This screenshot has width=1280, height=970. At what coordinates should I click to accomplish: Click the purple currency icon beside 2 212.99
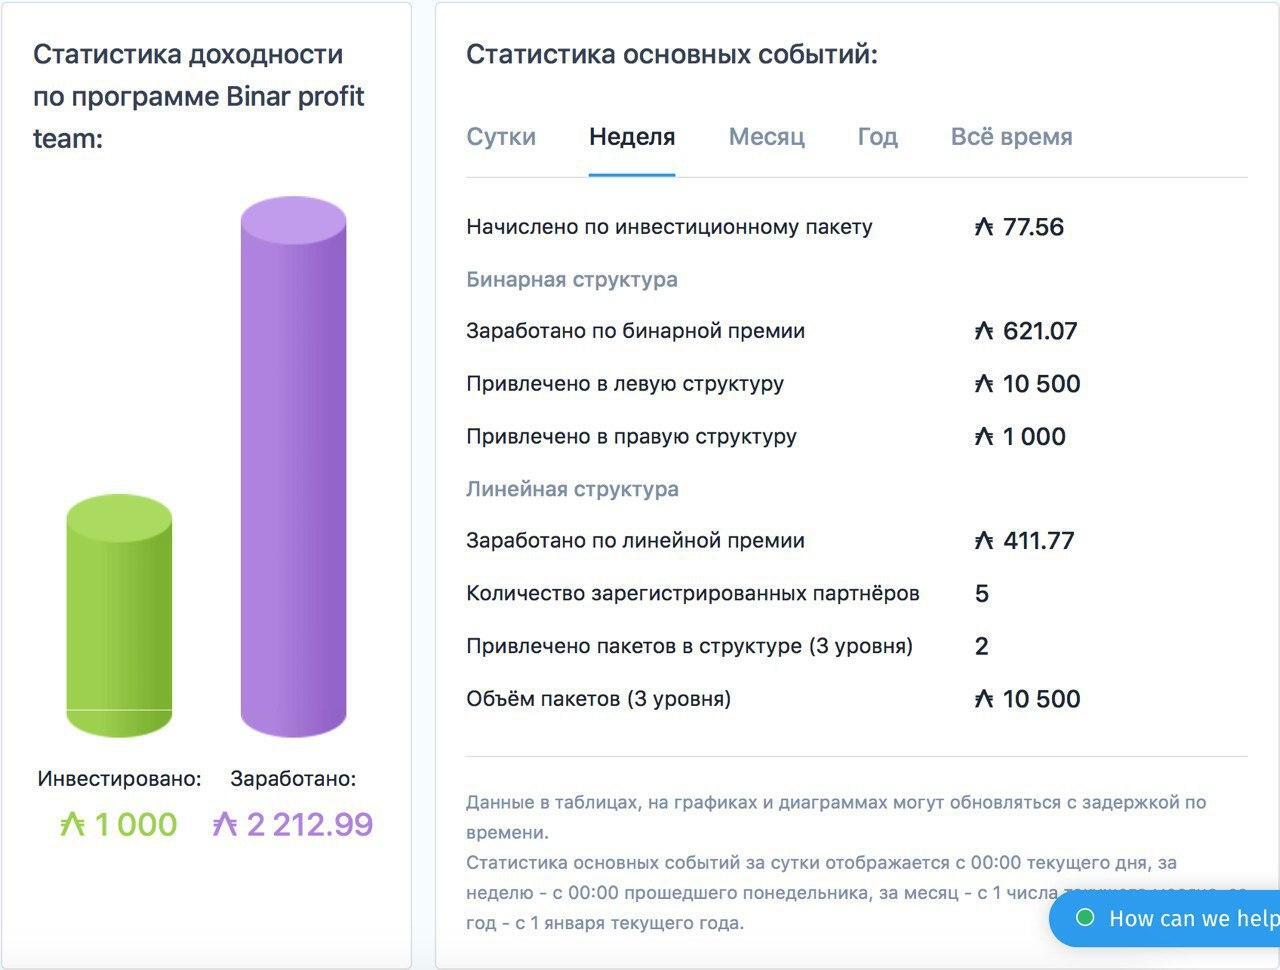tap(225, 825)
